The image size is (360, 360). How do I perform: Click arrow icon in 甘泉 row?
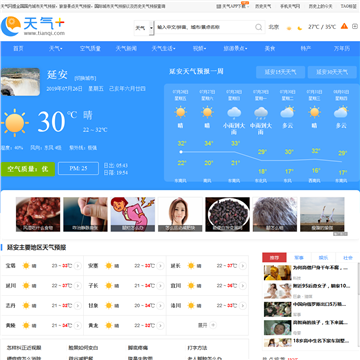[x=160, y=306]
